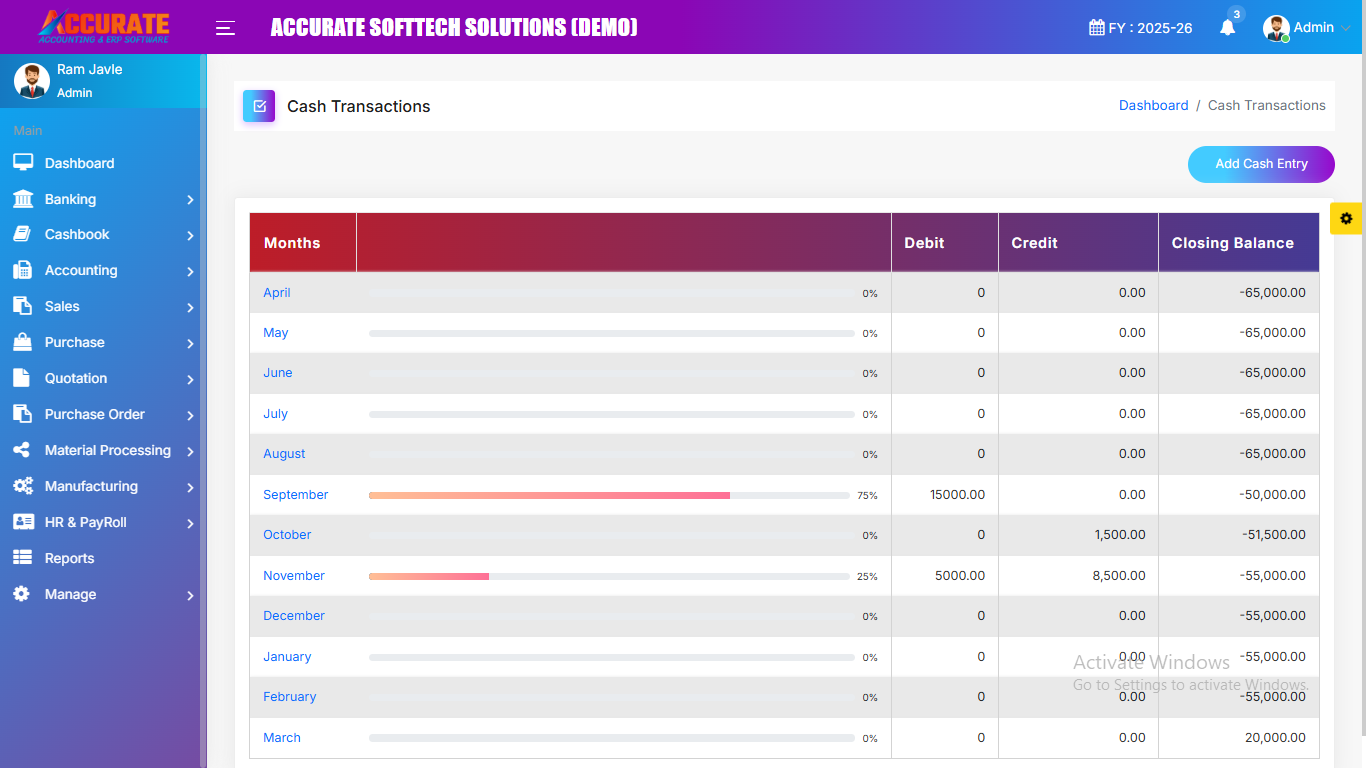Click the Banking building icon

point(23,199)
